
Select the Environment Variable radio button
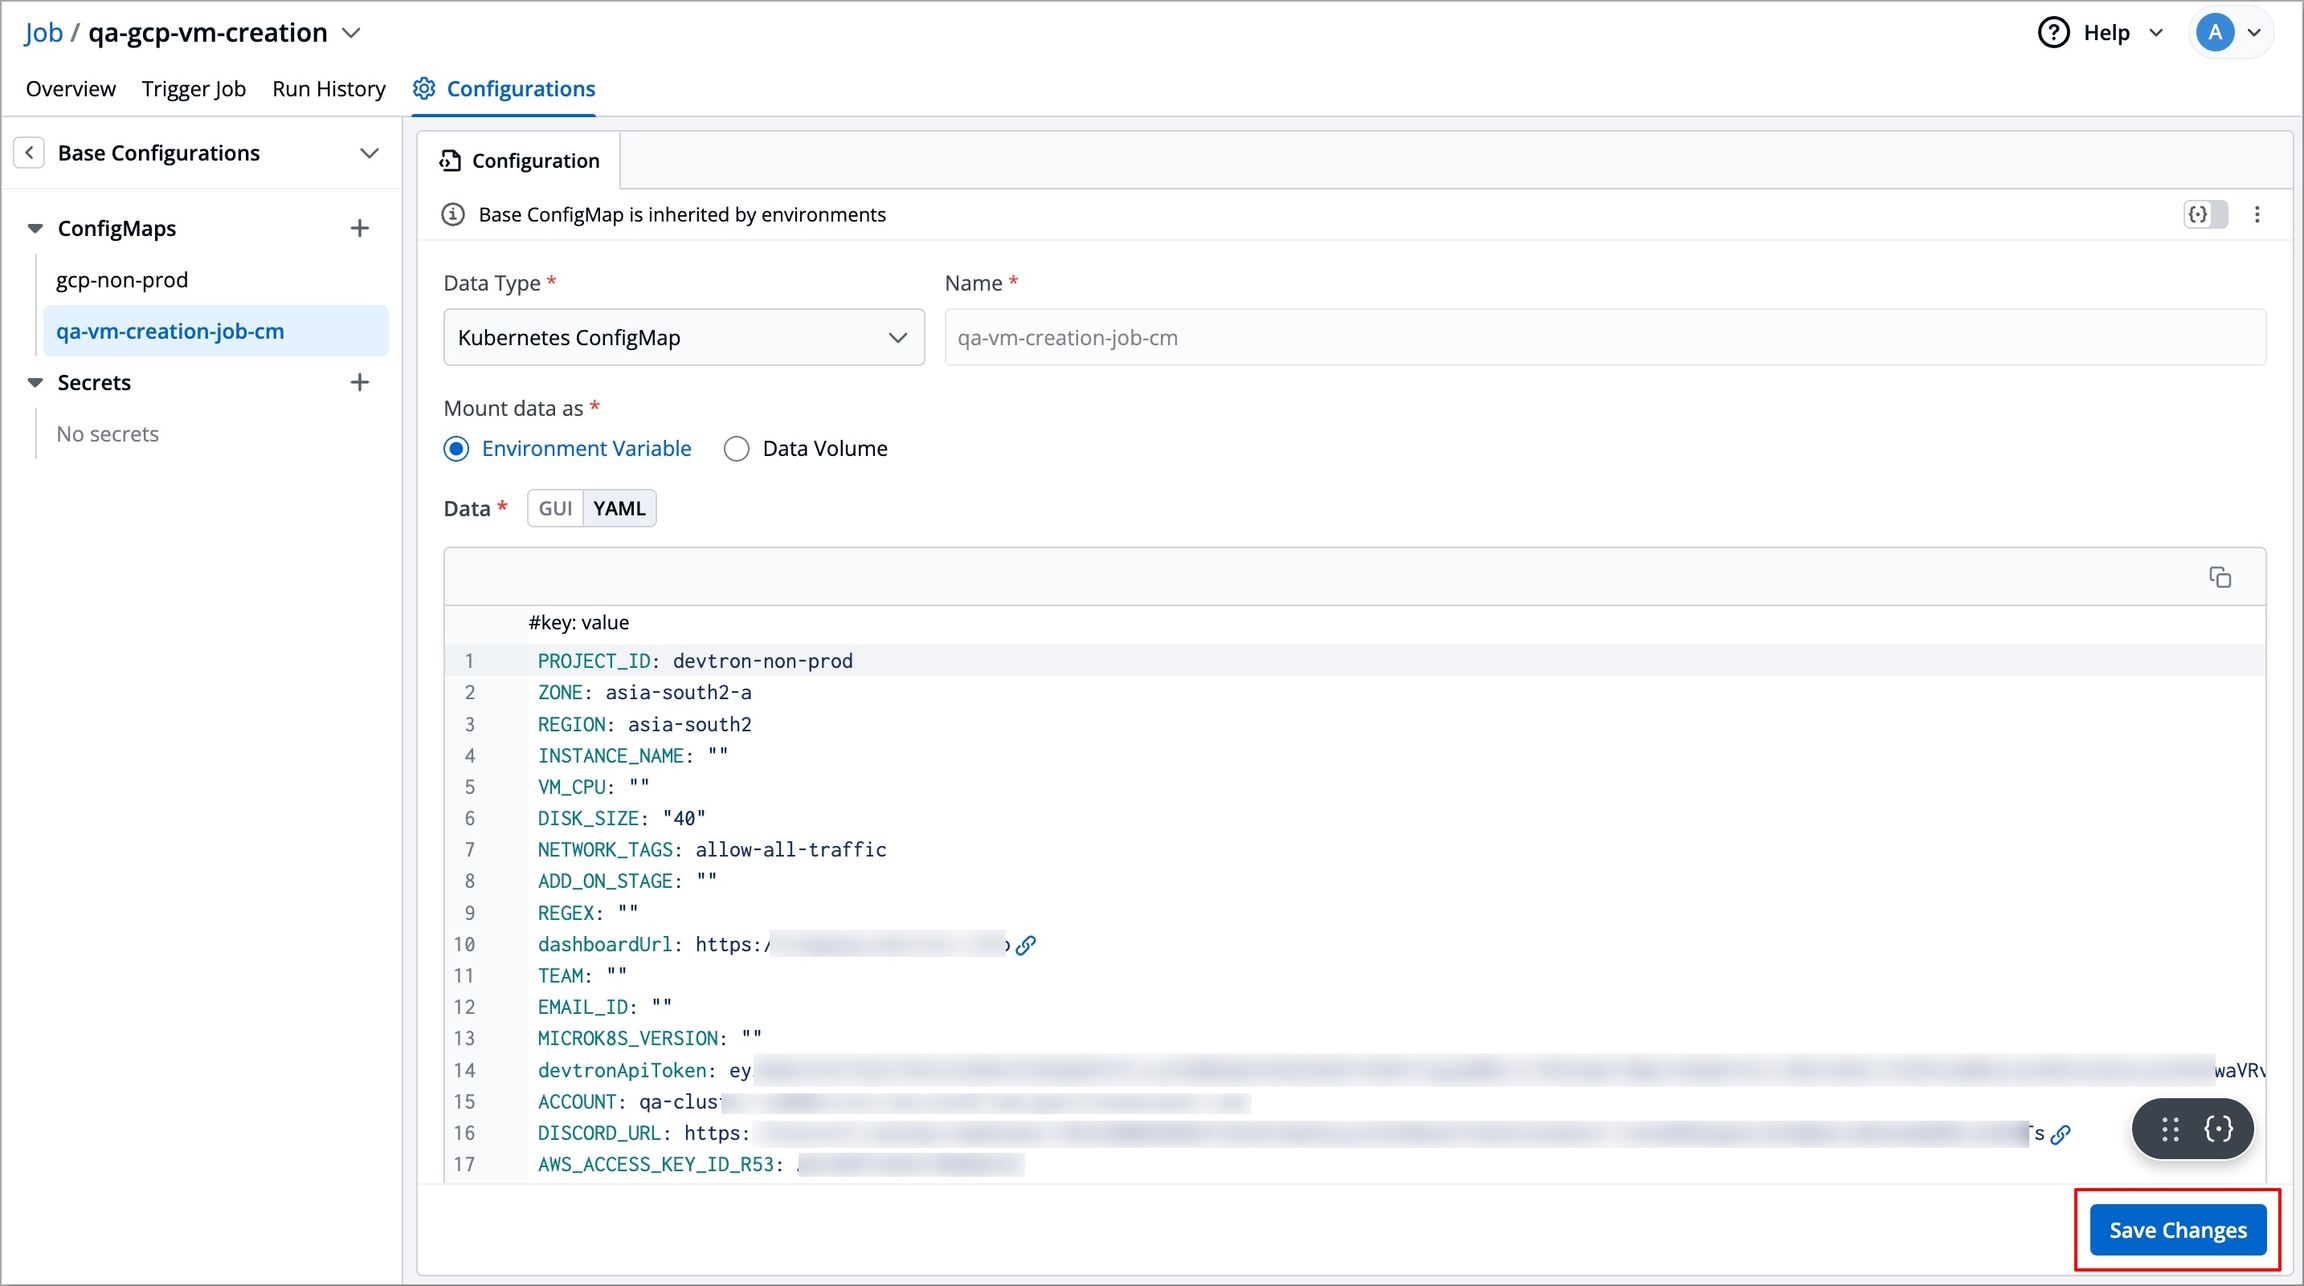456,449
